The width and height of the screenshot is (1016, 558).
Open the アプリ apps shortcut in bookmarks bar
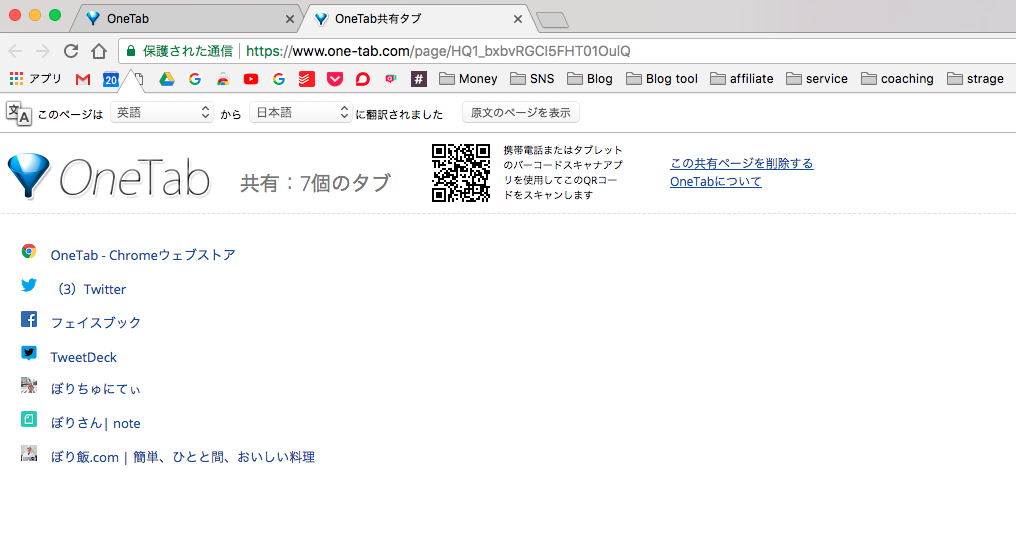coord(35,79)
